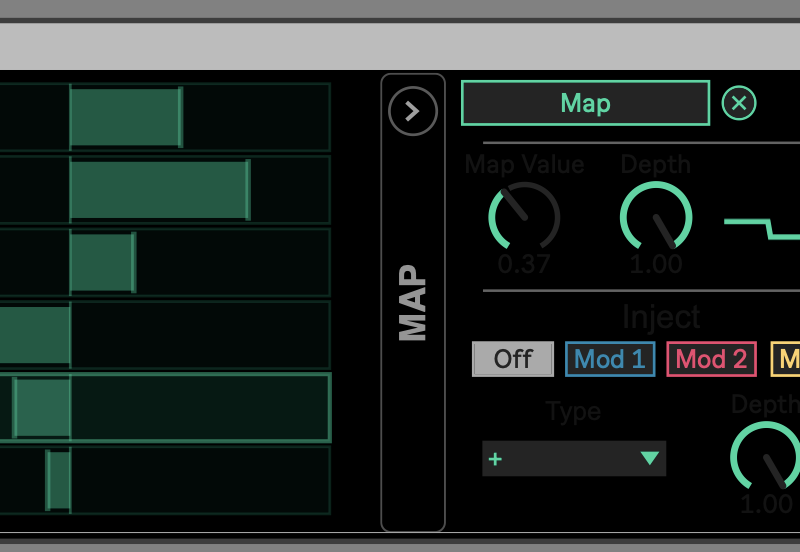
Task: Click the fourth row bar extending left
Action: coord(34,335)
